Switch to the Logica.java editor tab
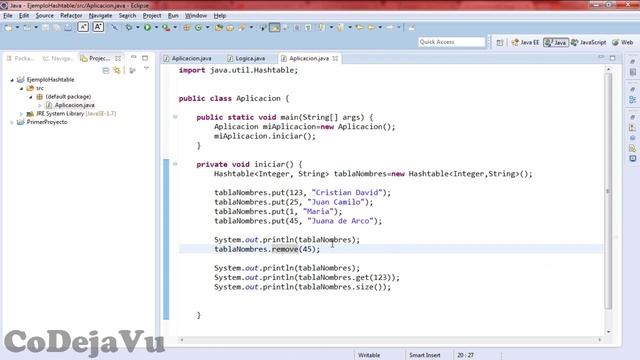The height and width of the screenshot is (360, 640). click(x=246, y=58)
